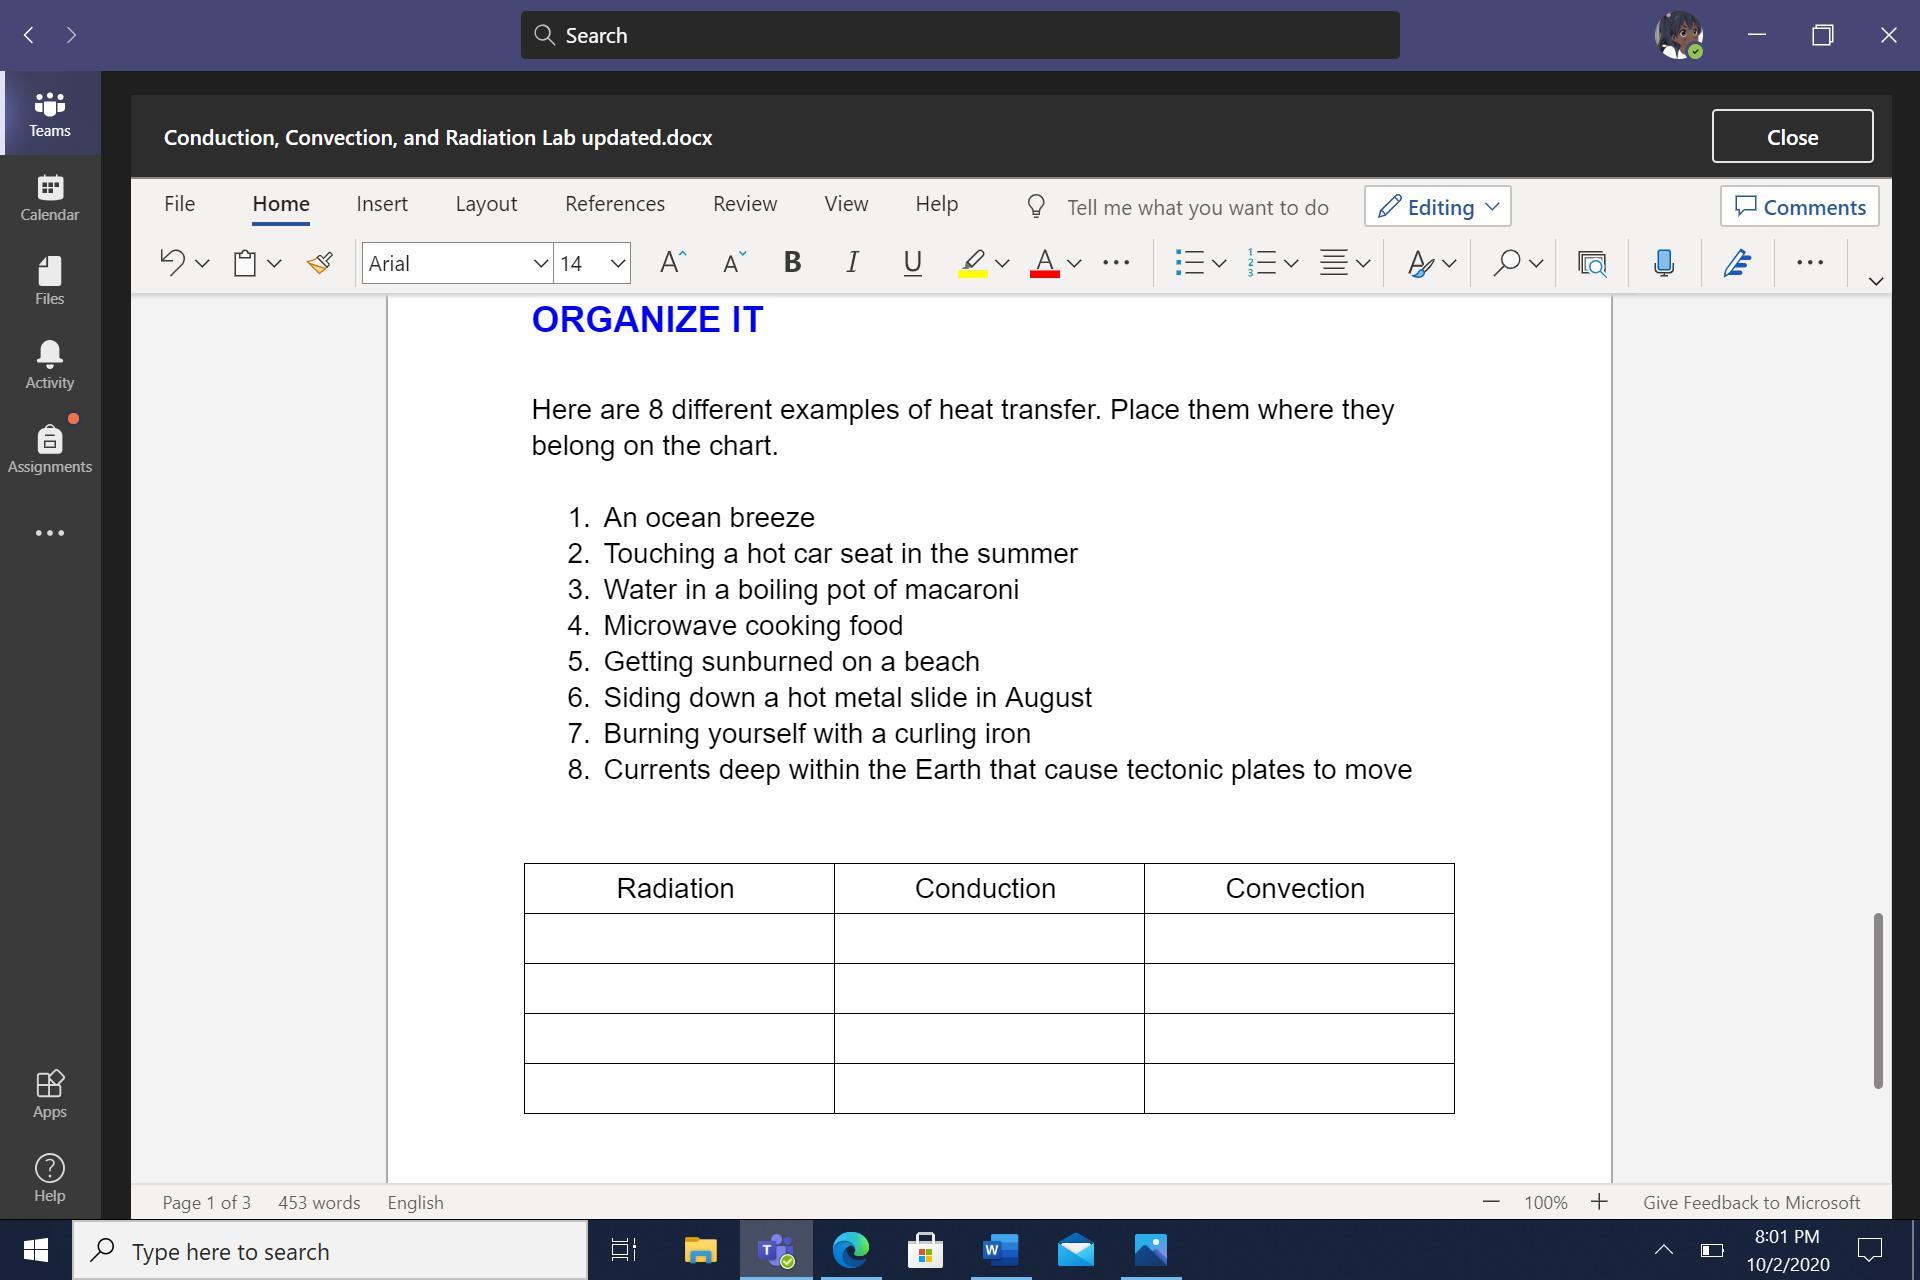1920x1280 pixels.
Task: Expand the Editing mode dropdown
Action: [x=1437, y=207]
